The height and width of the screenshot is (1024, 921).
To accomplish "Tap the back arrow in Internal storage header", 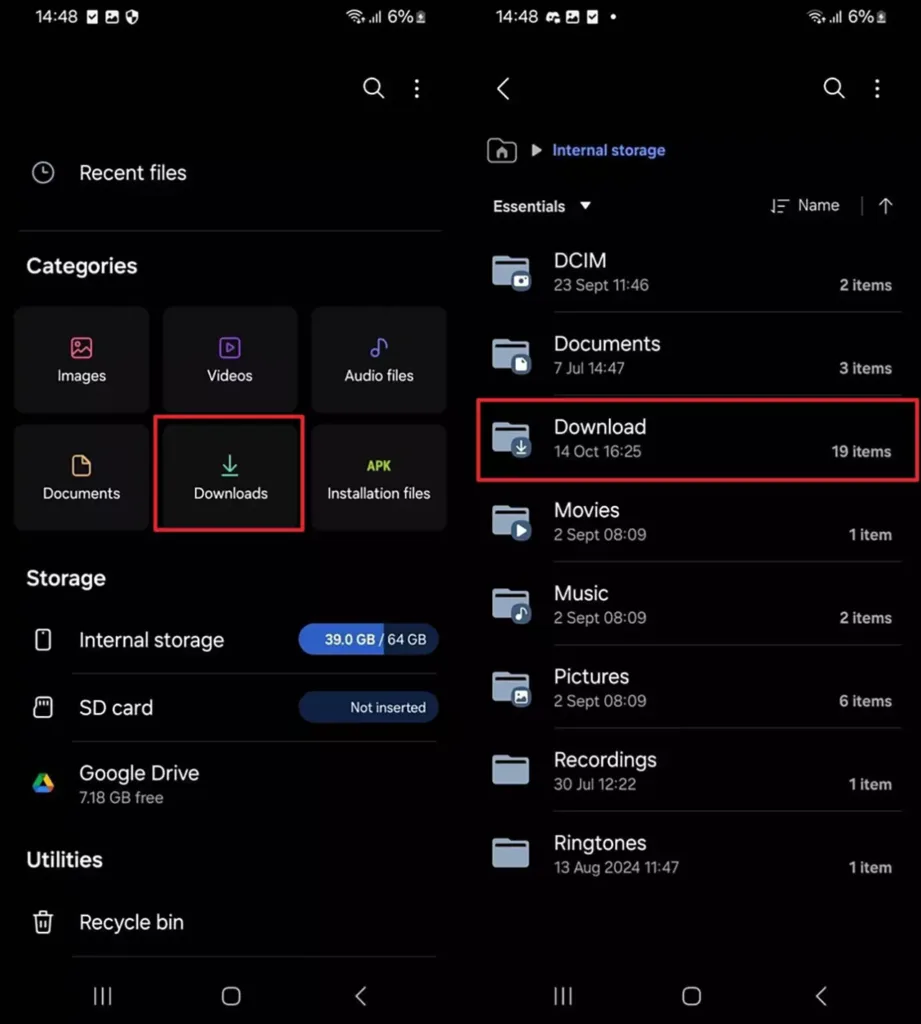I will coord(503,88).
